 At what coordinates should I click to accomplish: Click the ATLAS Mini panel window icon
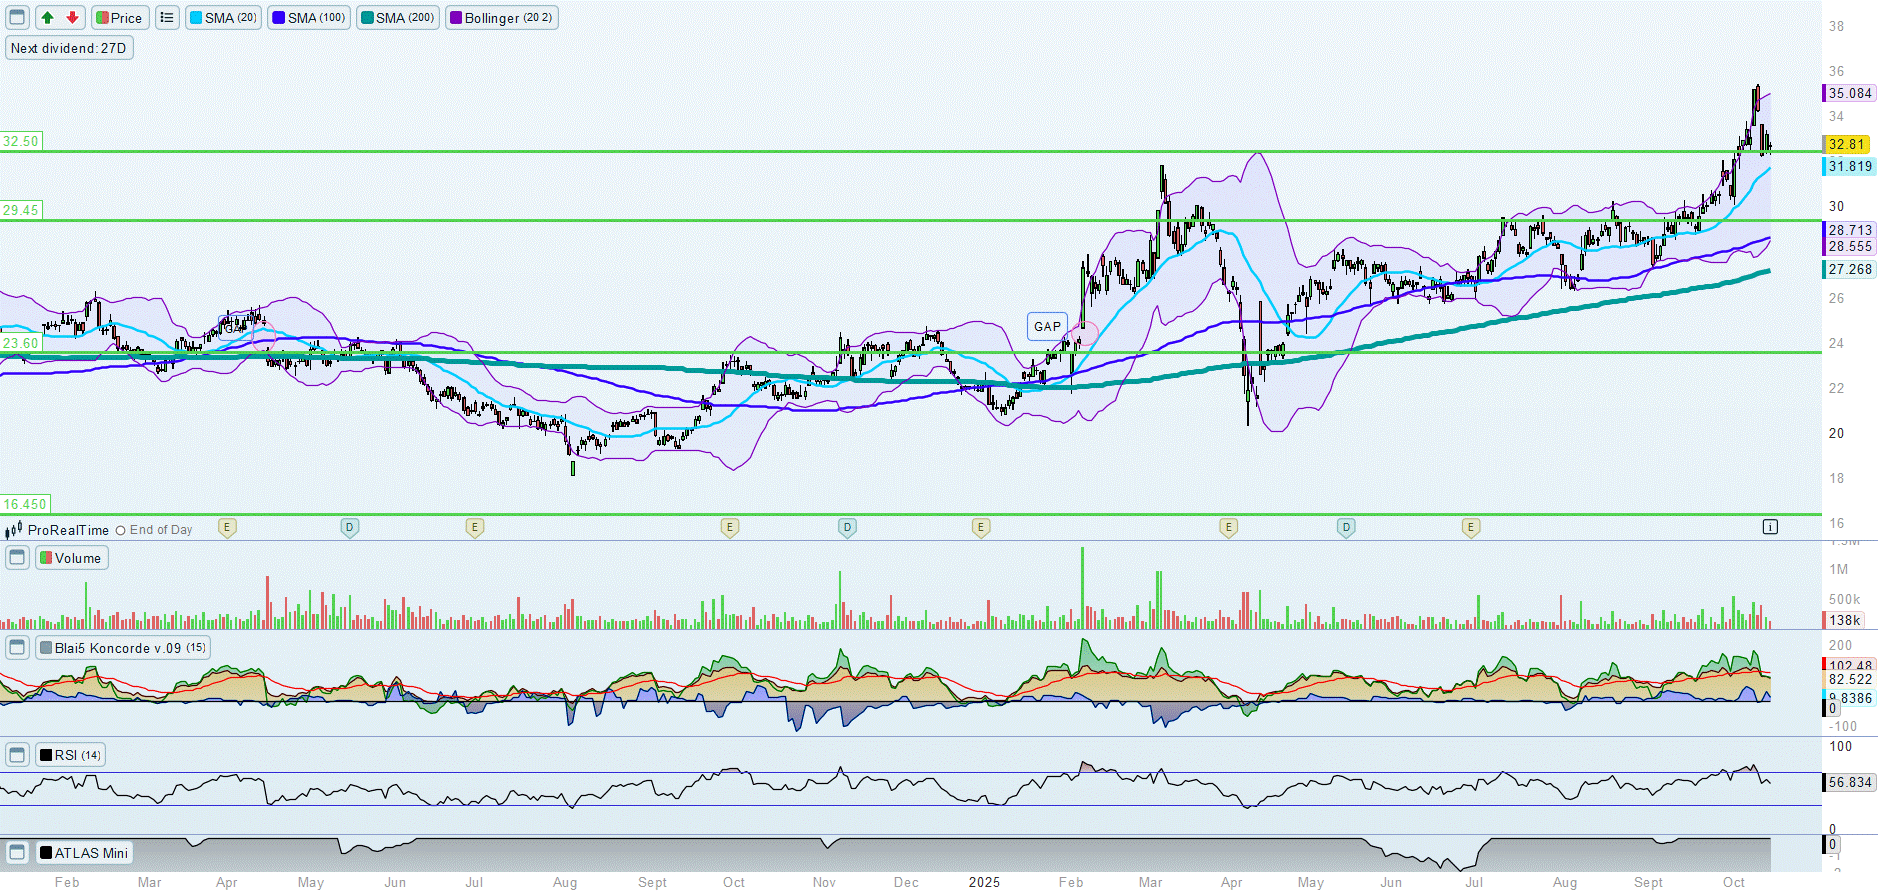coord(17,853)
